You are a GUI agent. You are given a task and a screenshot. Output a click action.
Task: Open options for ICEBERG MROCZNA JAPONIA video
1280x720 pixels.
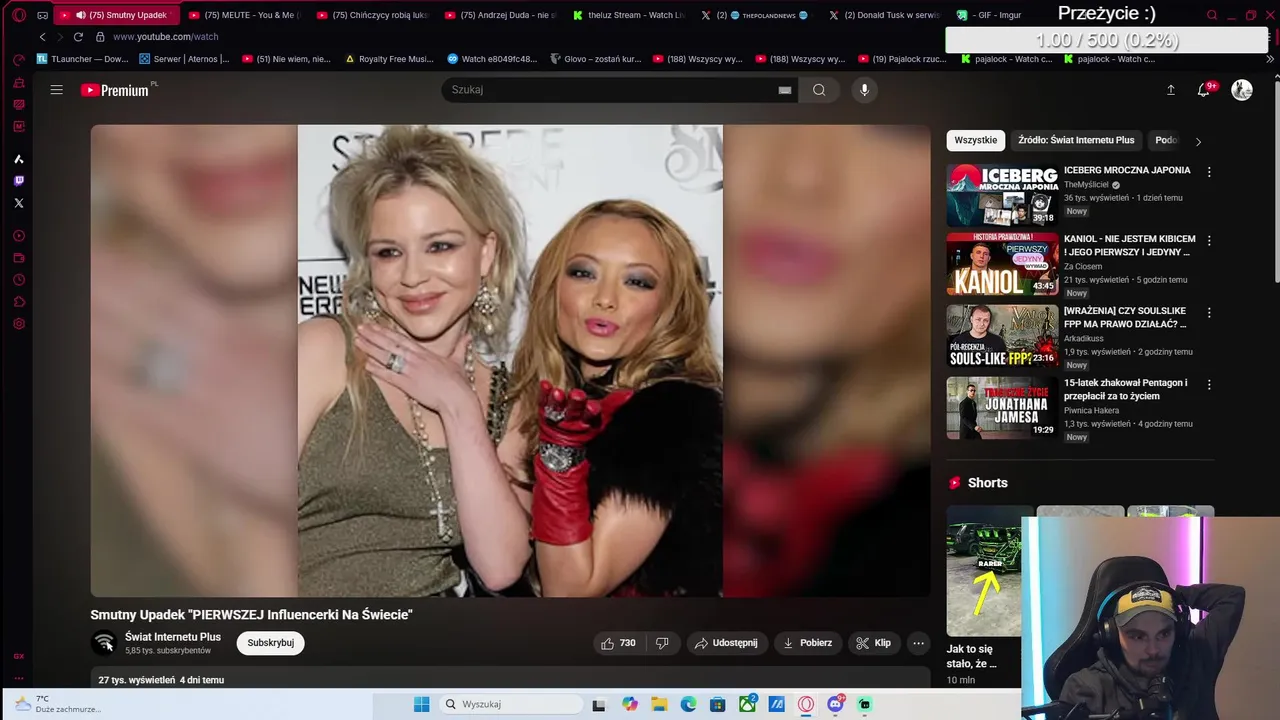pyautogui.click(x=1209, y=172)
